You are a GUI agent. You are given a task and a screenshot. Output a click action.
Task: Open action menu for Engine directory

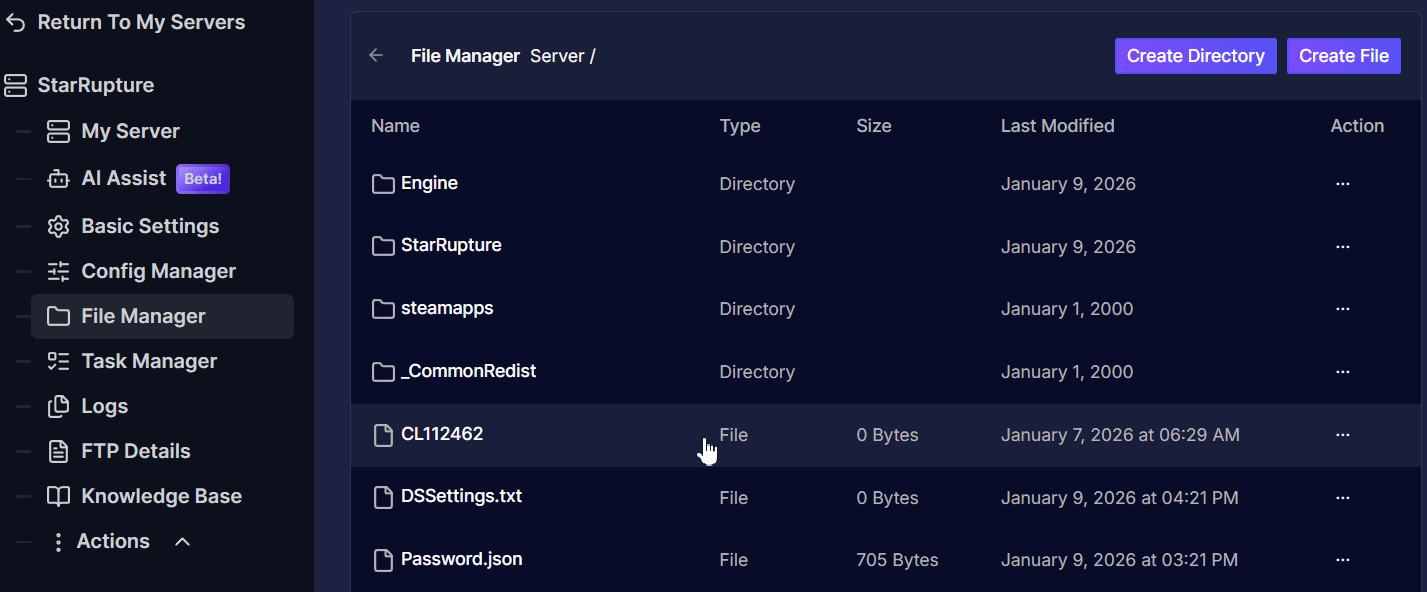point(1342,184)
